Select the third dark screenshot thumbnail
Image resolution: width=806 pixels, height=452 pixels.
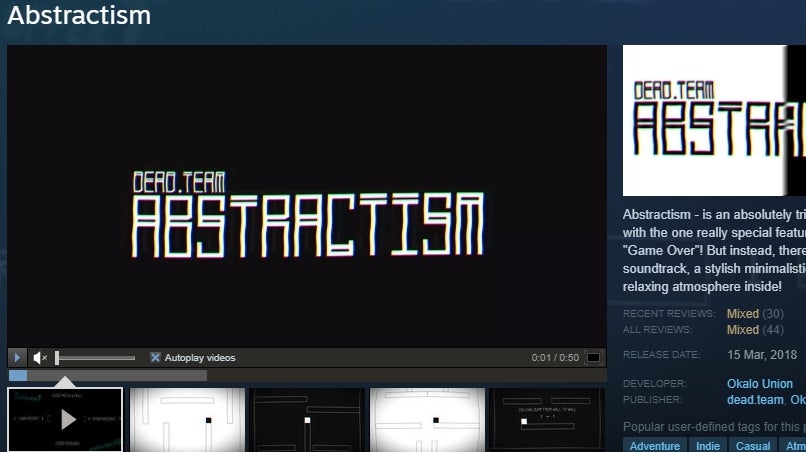coord(307,419)
